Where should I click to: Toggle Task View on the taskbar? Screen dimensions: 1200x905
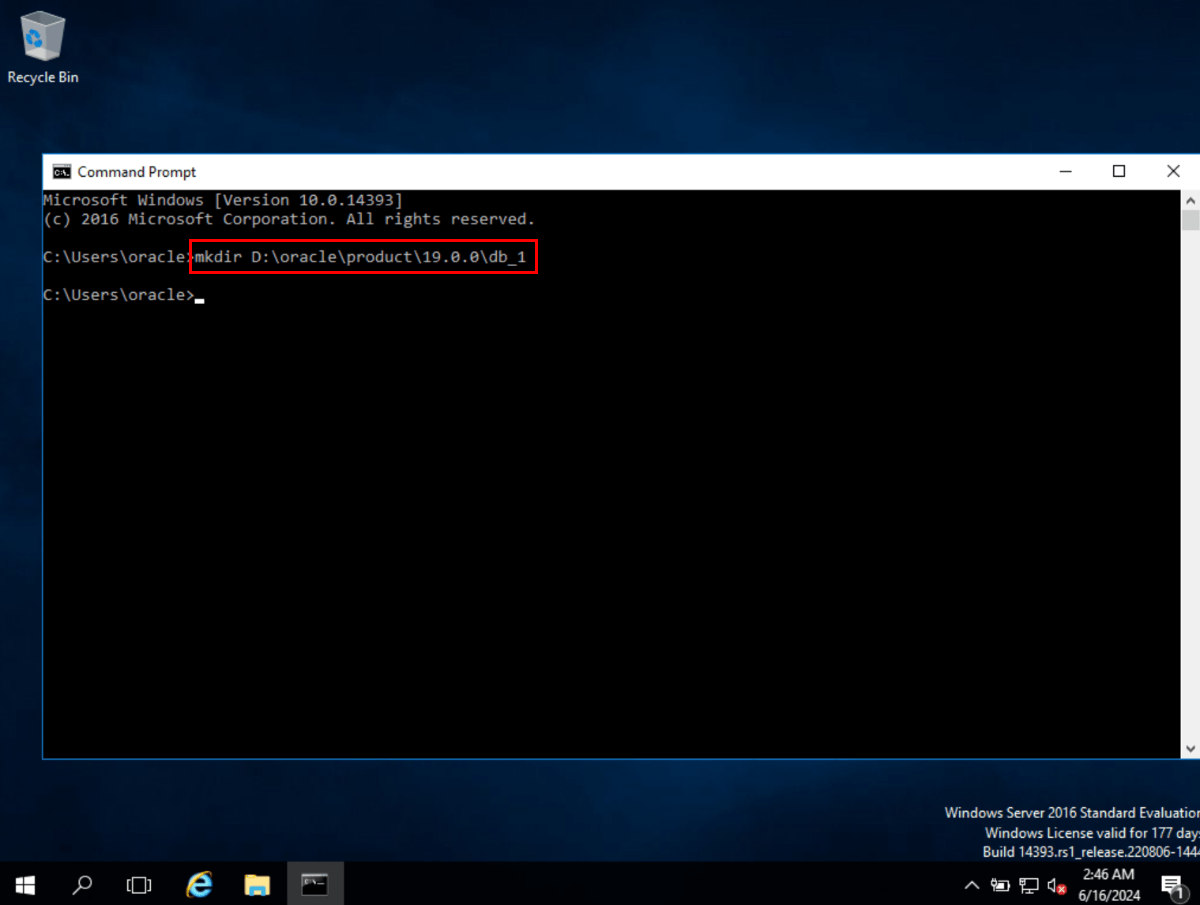[x=139, y=884]
